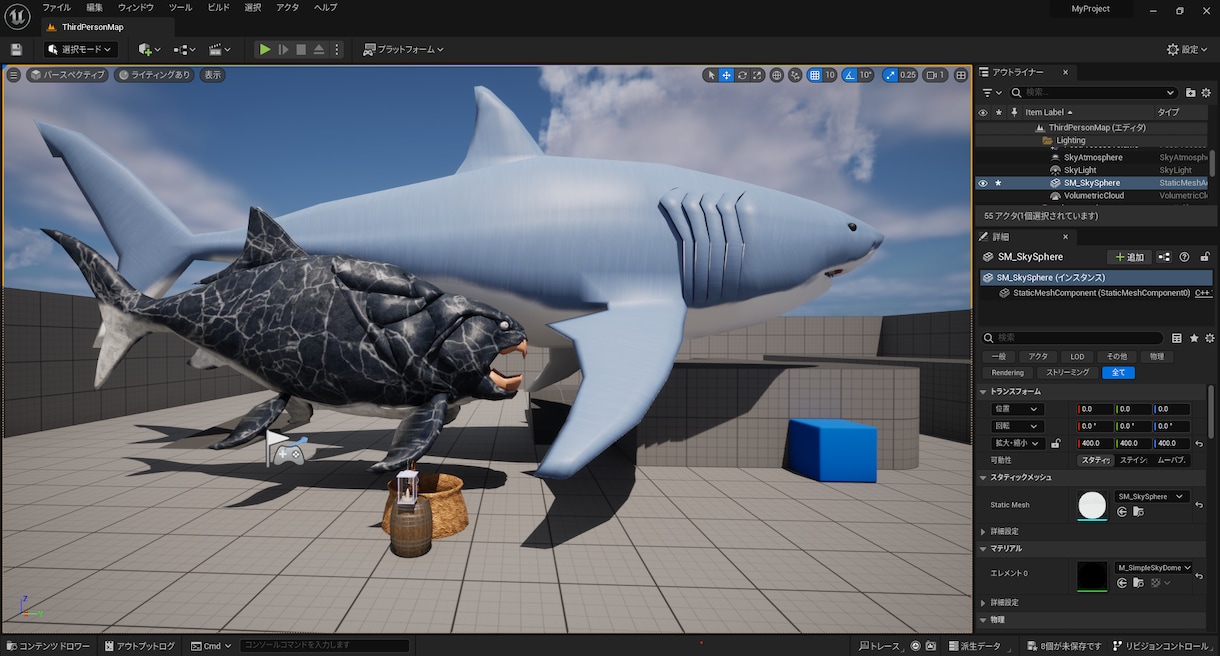Open the Outliner settings gear
Screen dimensions: 1220x656
coord(1208,92)
